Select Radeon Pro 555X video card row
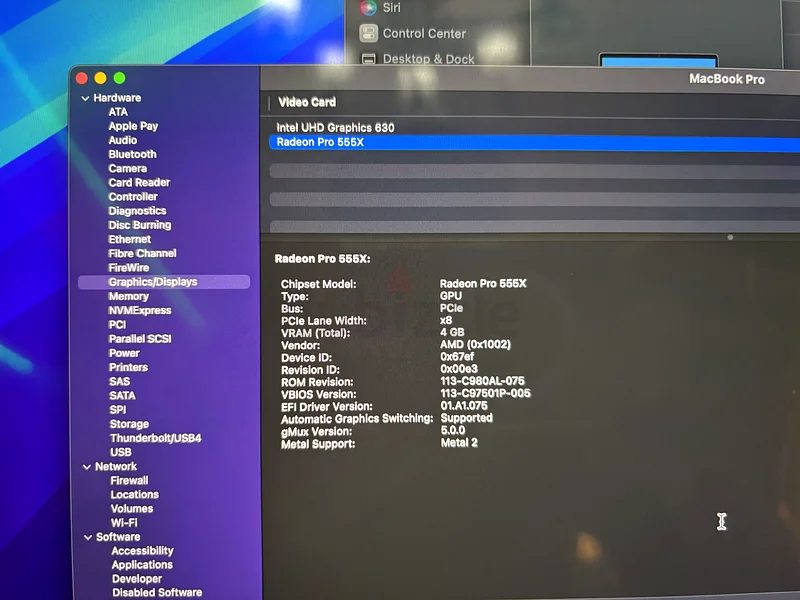The height and width of the screenshot is (600, 800). click(x=534, y=142)
